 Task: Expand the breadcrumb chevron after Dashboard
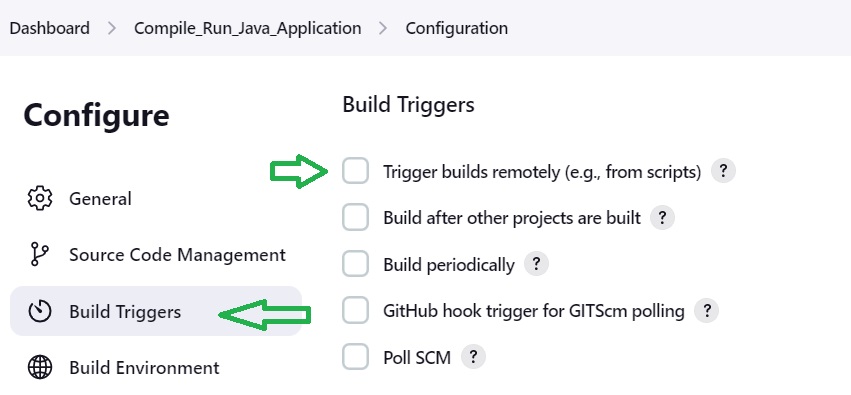pyautogui.click(x=112, y=28)
